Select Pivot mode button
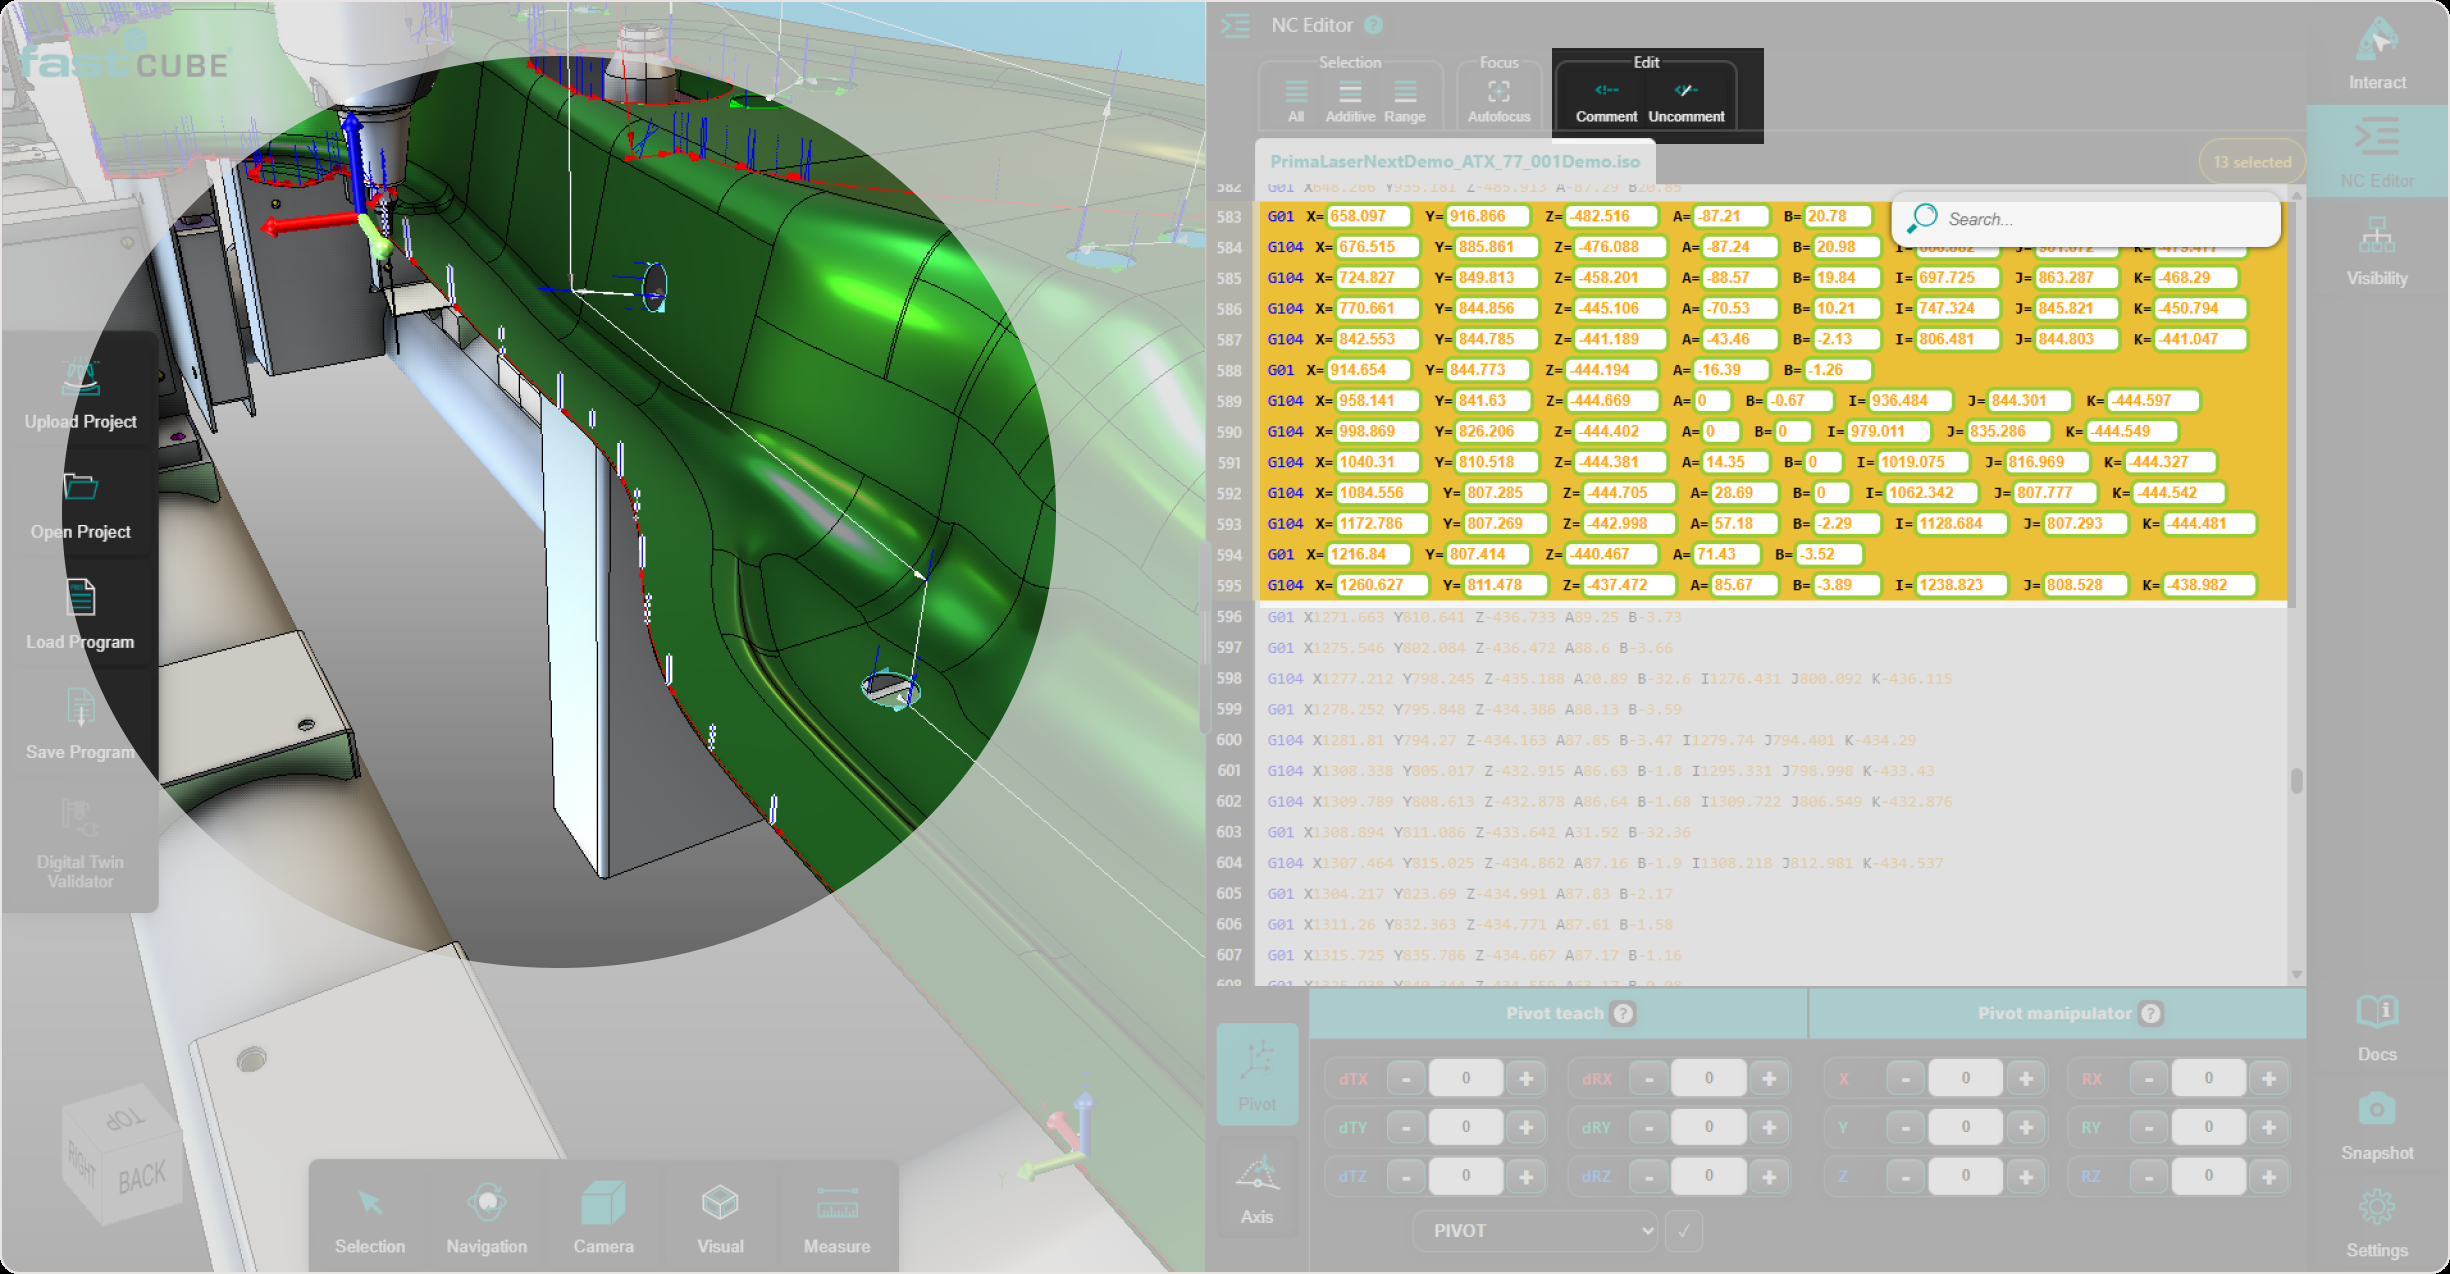The width and height of the screenshot is (2450, 1274). pyautogui.click(x=1257, y=1074)
